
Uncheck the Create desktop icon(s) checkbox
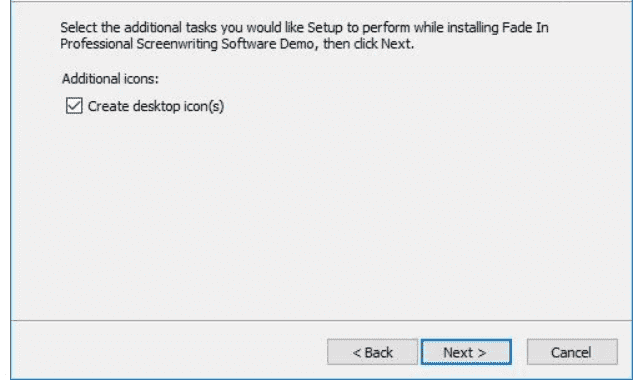pos(74,106)
